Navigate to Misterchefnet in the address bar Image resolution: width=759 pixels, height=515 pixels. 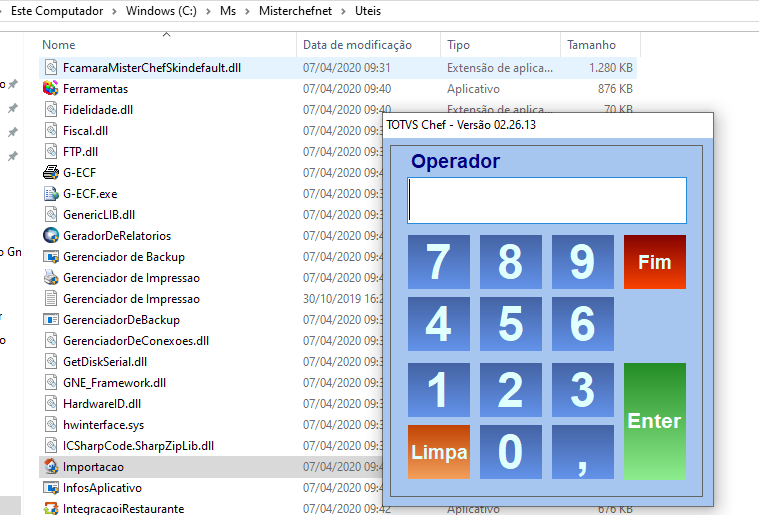point(295,11)
